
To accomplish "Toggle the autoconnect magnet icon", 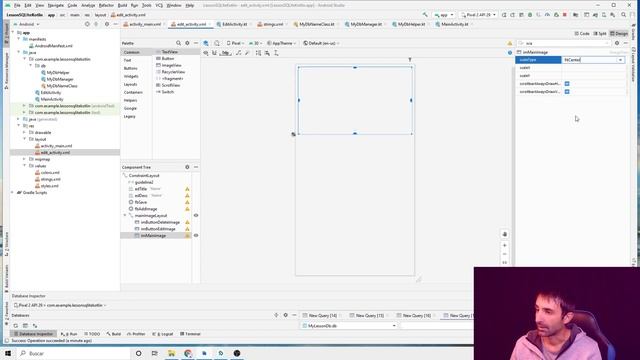I will pos(214,53).
